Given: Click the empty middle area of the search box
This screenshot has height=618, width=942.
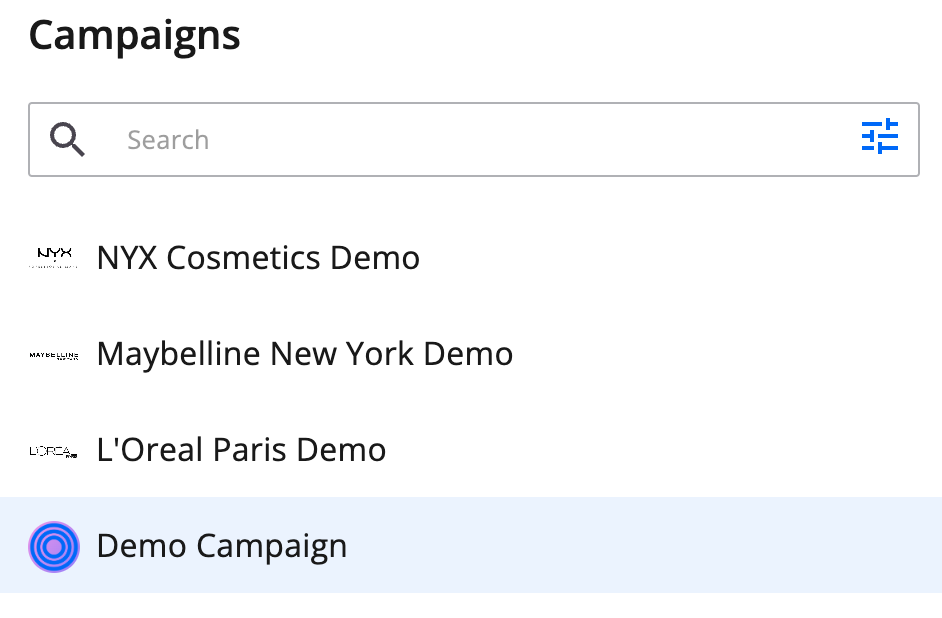Looking at the screenshot, I should tap(529, 139).
